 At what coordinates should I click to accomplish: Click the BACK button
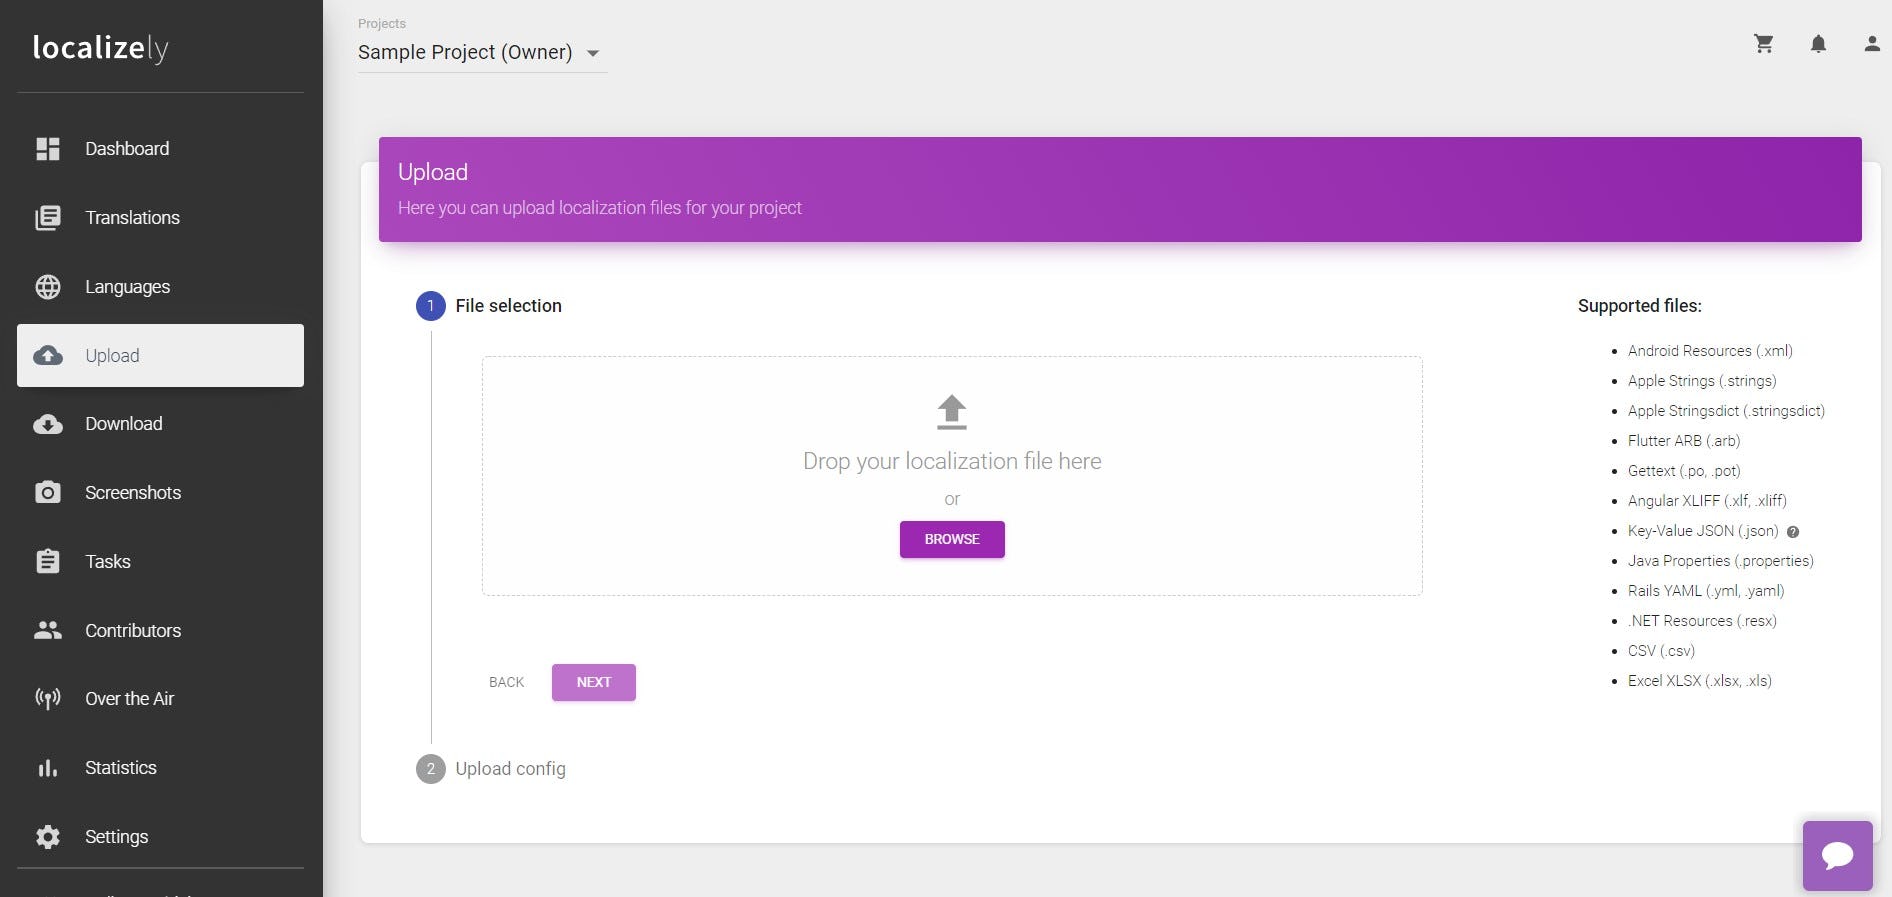pyautogui.click(x=506, y=682)
